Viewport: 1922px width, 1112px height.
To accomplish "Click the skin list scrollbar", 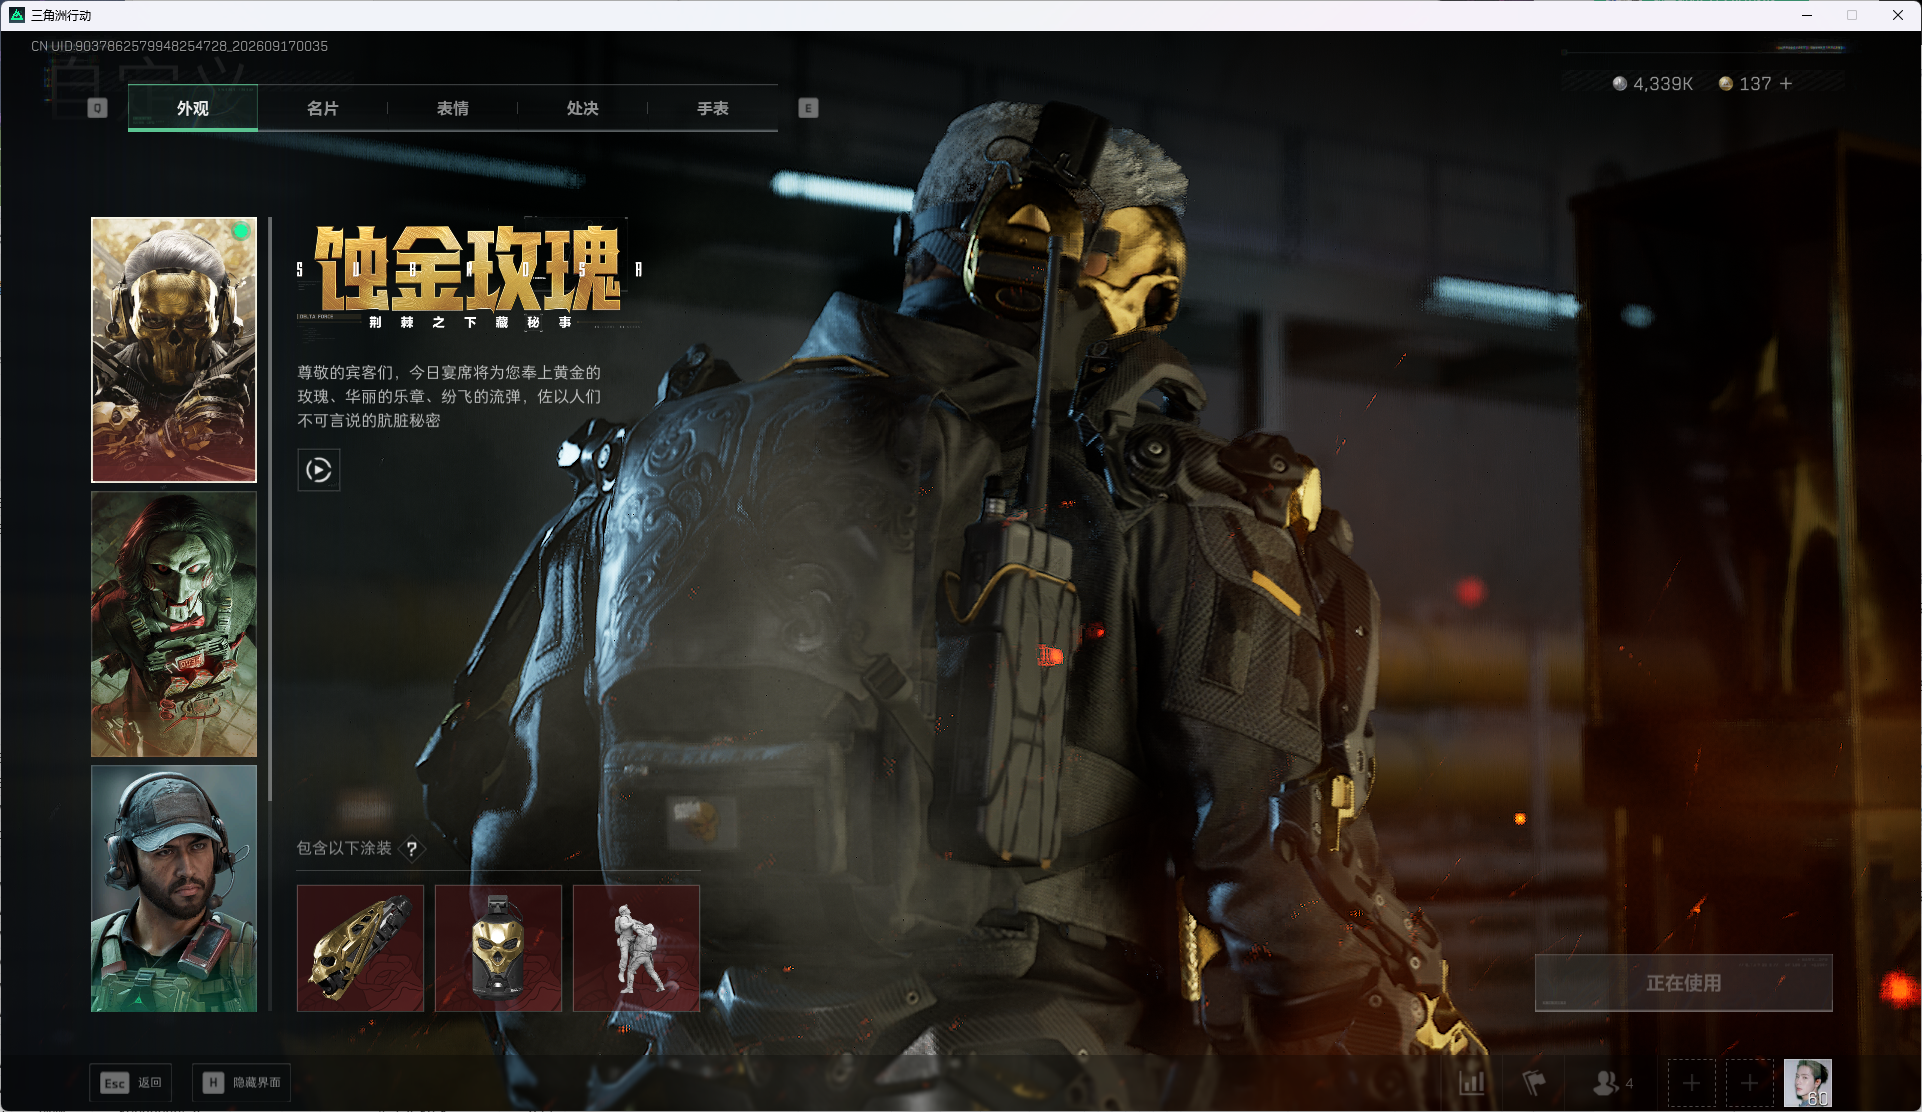I will click(270, 510).
